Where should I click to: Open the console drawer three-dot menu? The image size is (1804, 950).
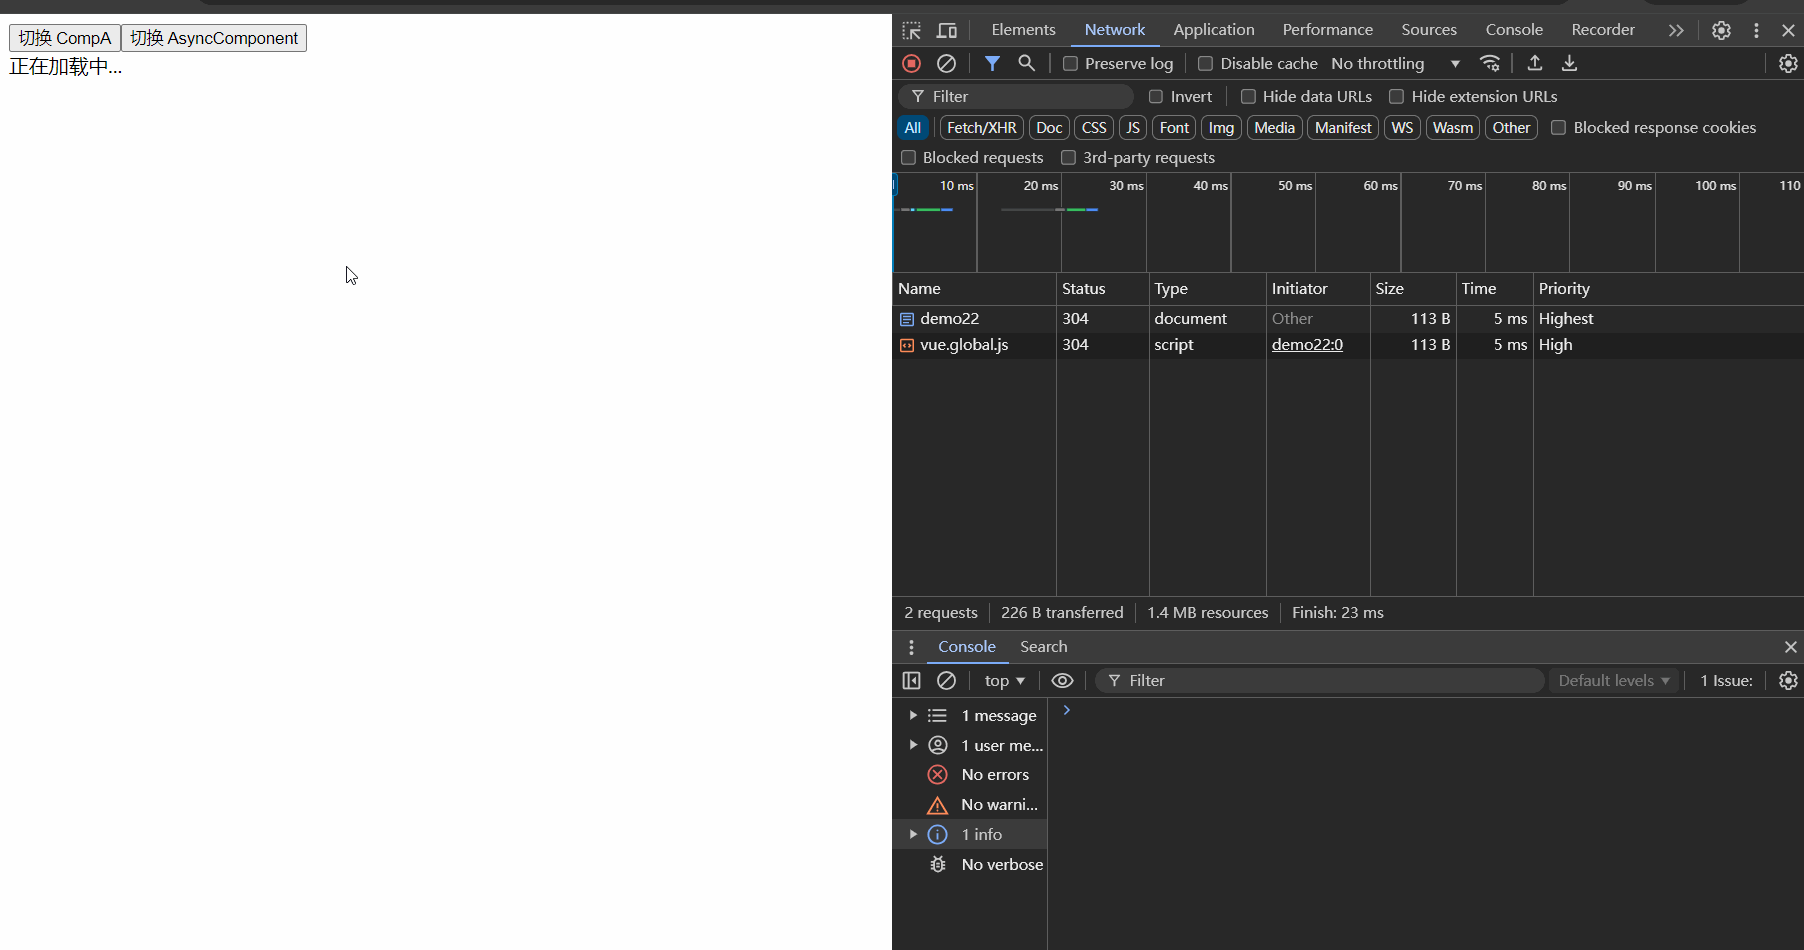coord(911,647)
